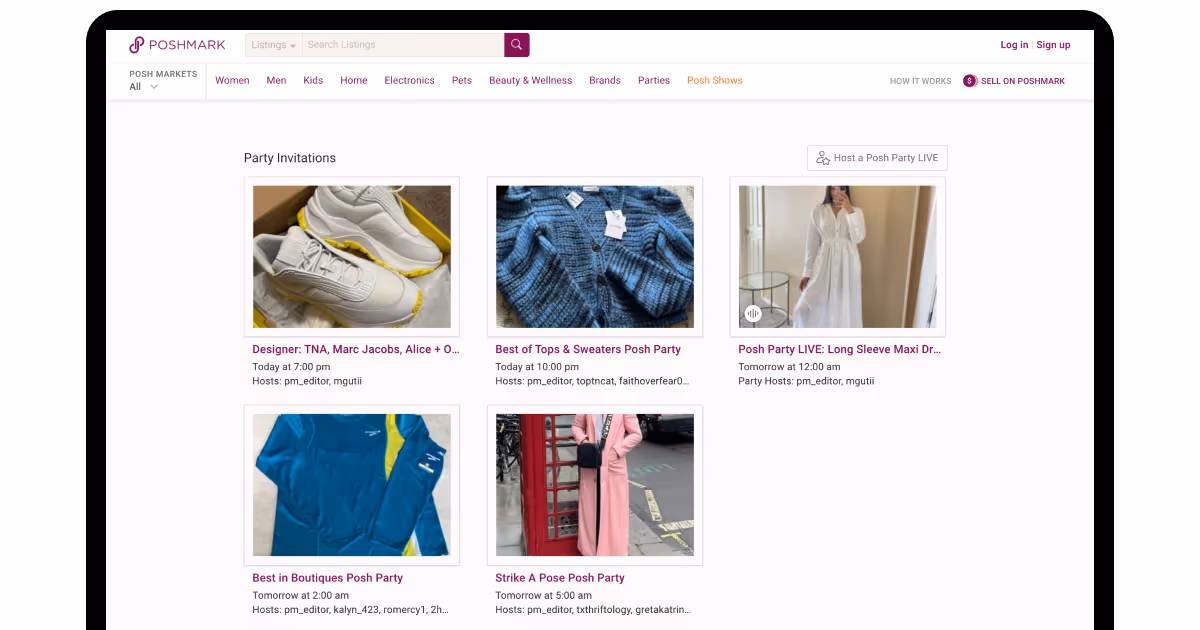This screenshot has height=630, width=1200.
Task: Click the Sign up link
Action: (1053, 45)
